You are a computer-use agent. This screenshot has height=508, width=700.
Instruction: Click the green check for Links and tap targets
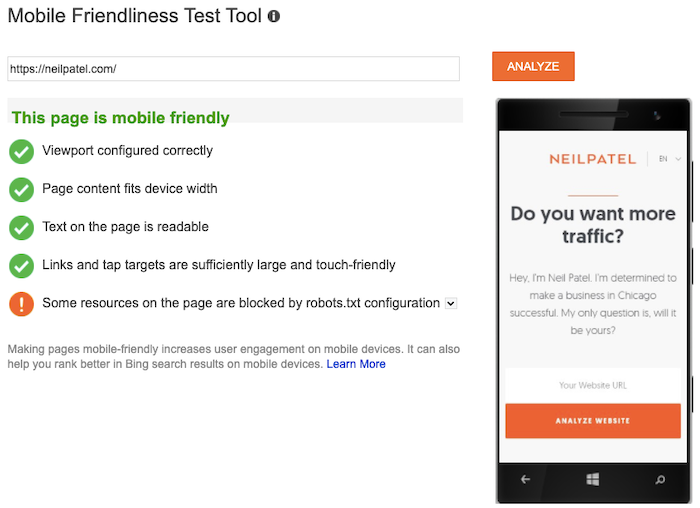21,266
